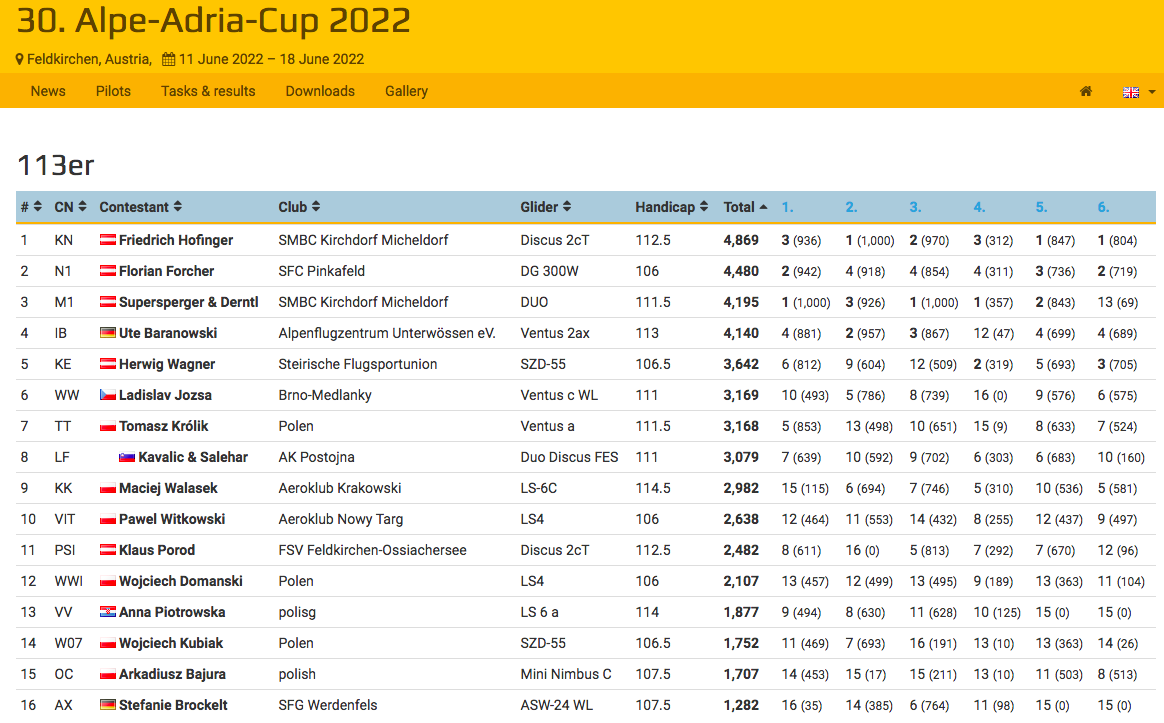
Task: Open task 4 results column link
Action: pyautogui.click(x=979, y=207)
